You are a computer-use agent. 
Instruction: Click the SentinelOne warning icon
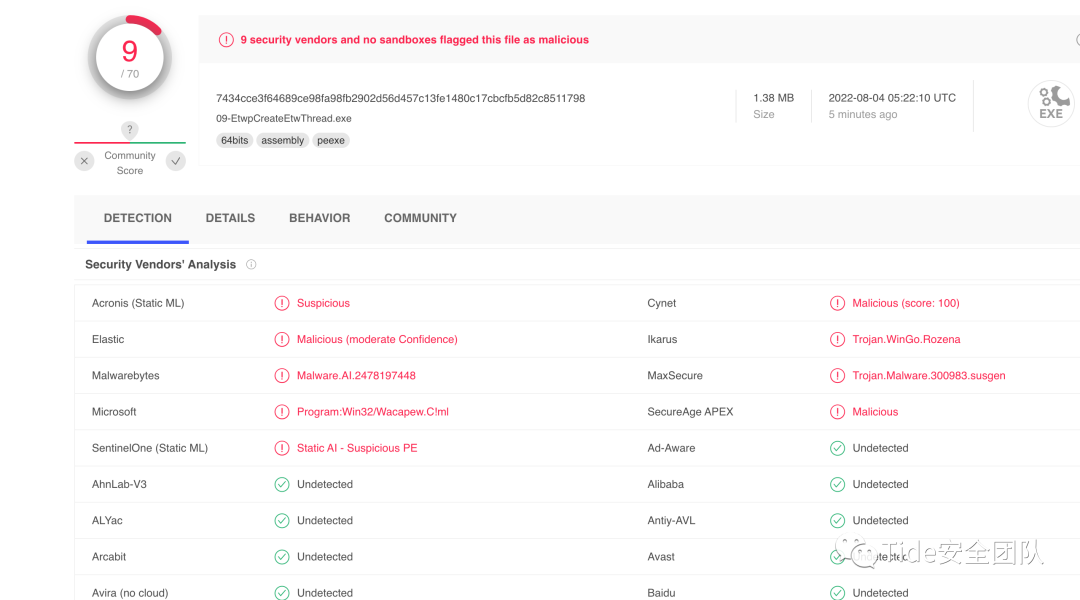(282, 448)
